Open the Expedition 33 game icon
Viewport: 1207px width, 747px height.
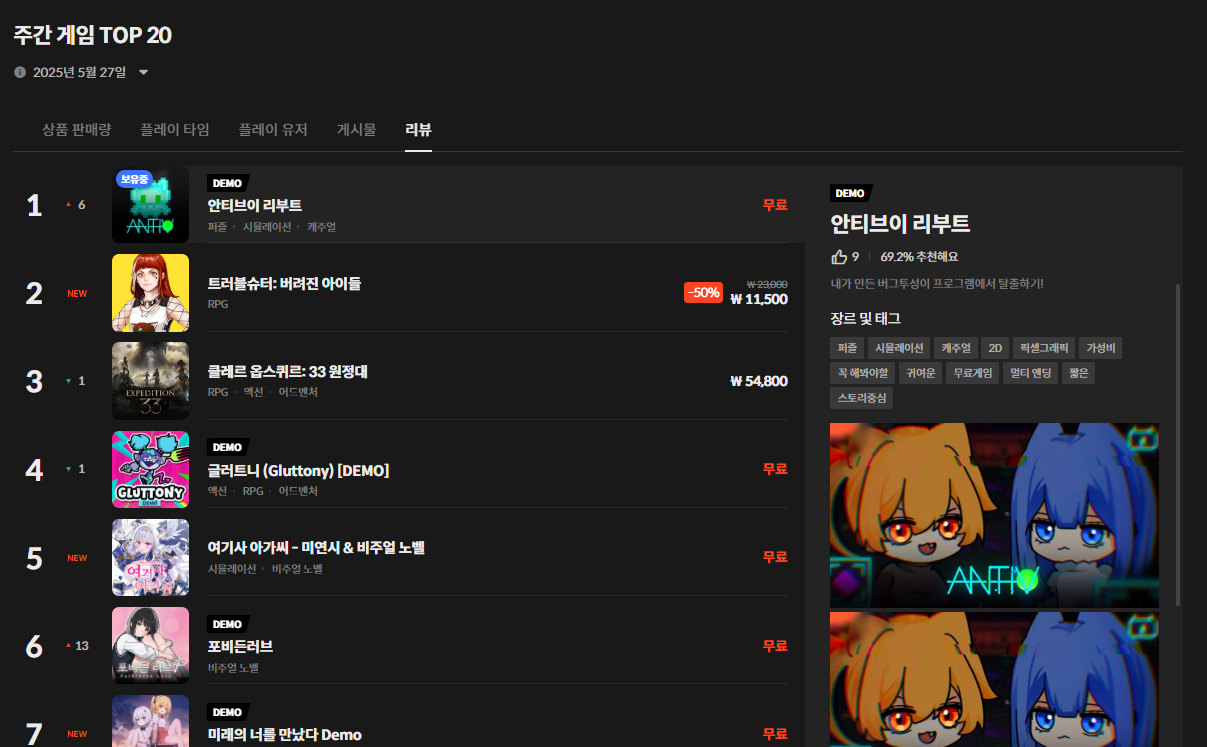click(150, 381)
